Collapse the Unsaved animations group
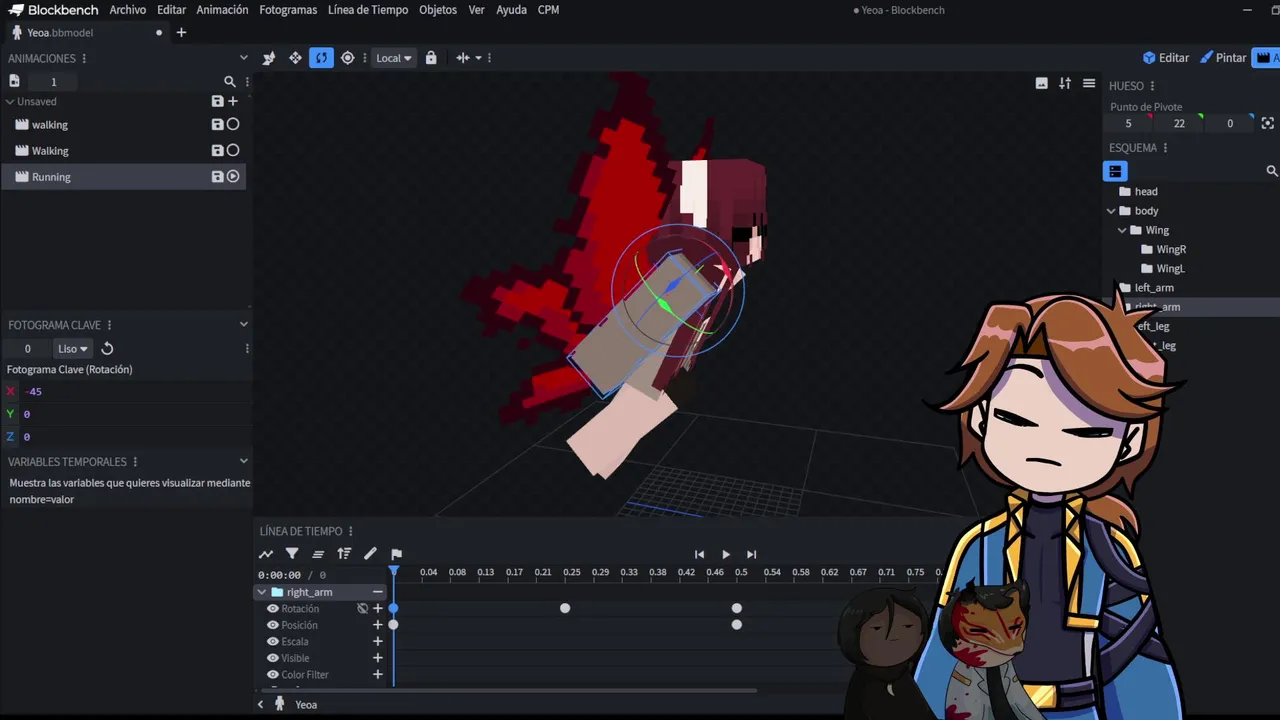This screenshot has height=720, width=1280. tap(10, 101)
